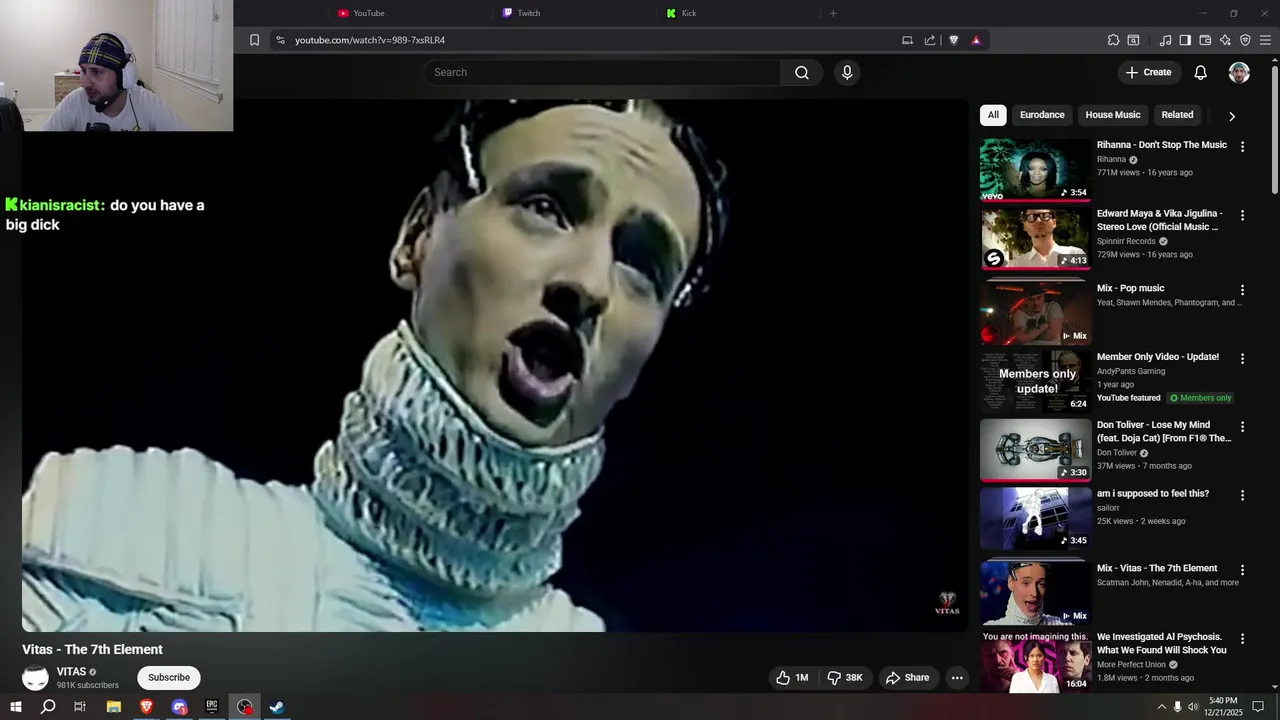Open Don Toliver Lose My Mind thumbnail
The height and width of the screenshot is (720, 1280).
(x=1035, y=450)
